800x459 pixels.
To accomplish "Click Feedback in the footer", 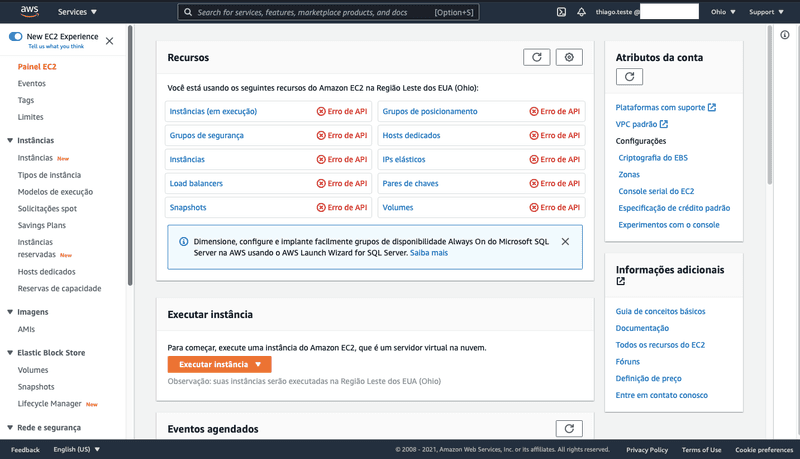I will [25, 450].
